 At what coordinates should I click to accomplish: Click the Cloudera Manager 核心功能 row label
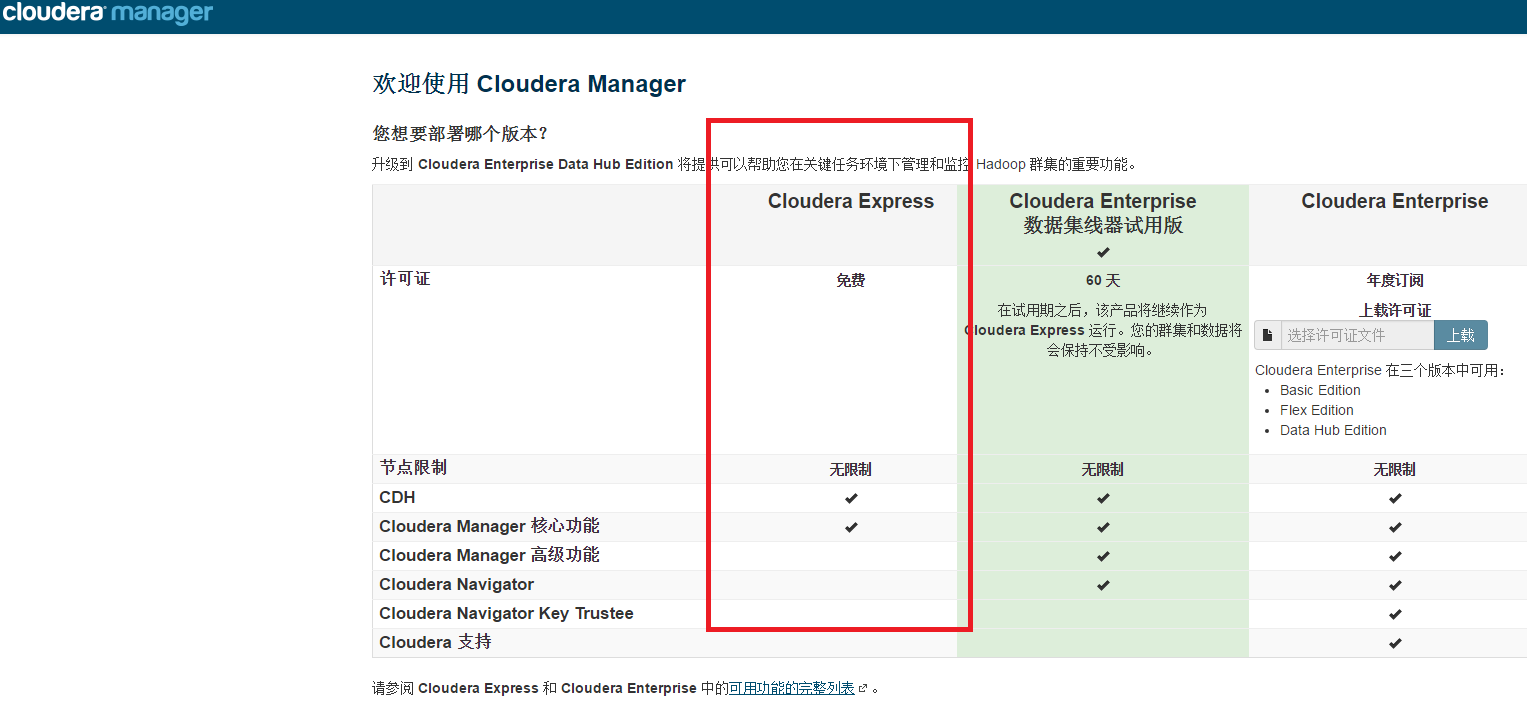click(489, 526)
